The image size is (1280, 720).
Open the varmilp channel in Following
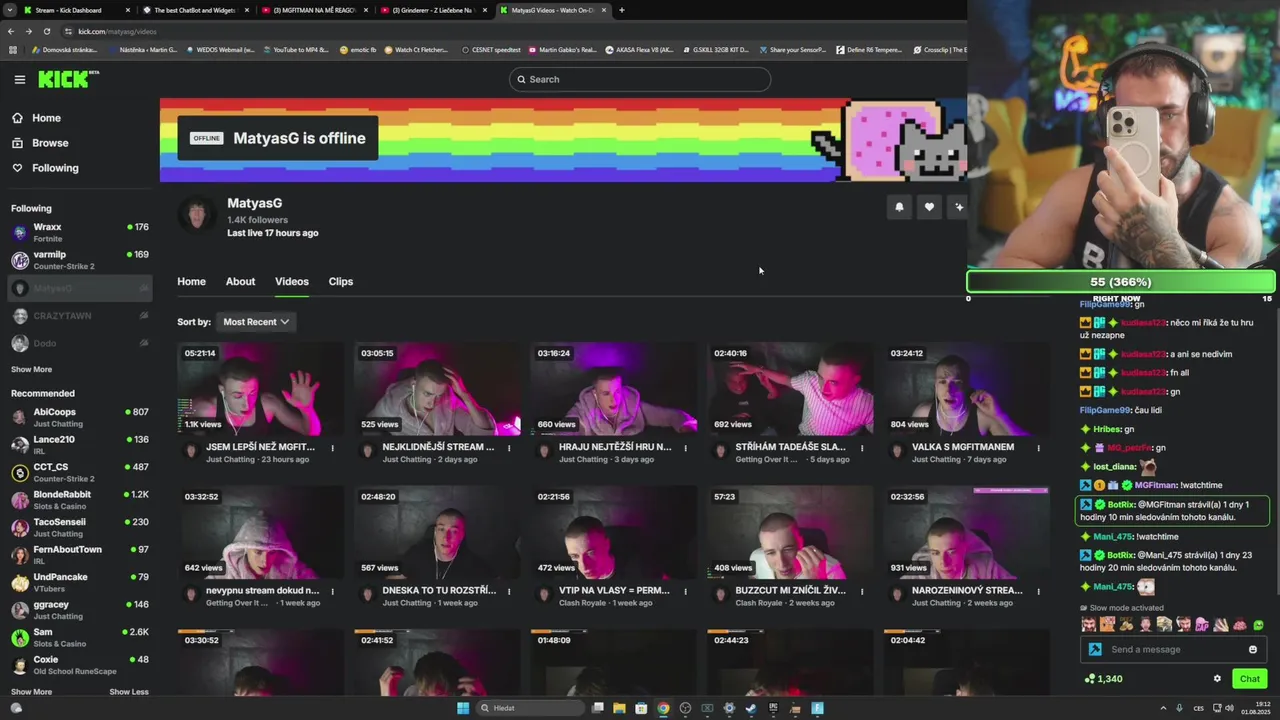pos(80,260)
